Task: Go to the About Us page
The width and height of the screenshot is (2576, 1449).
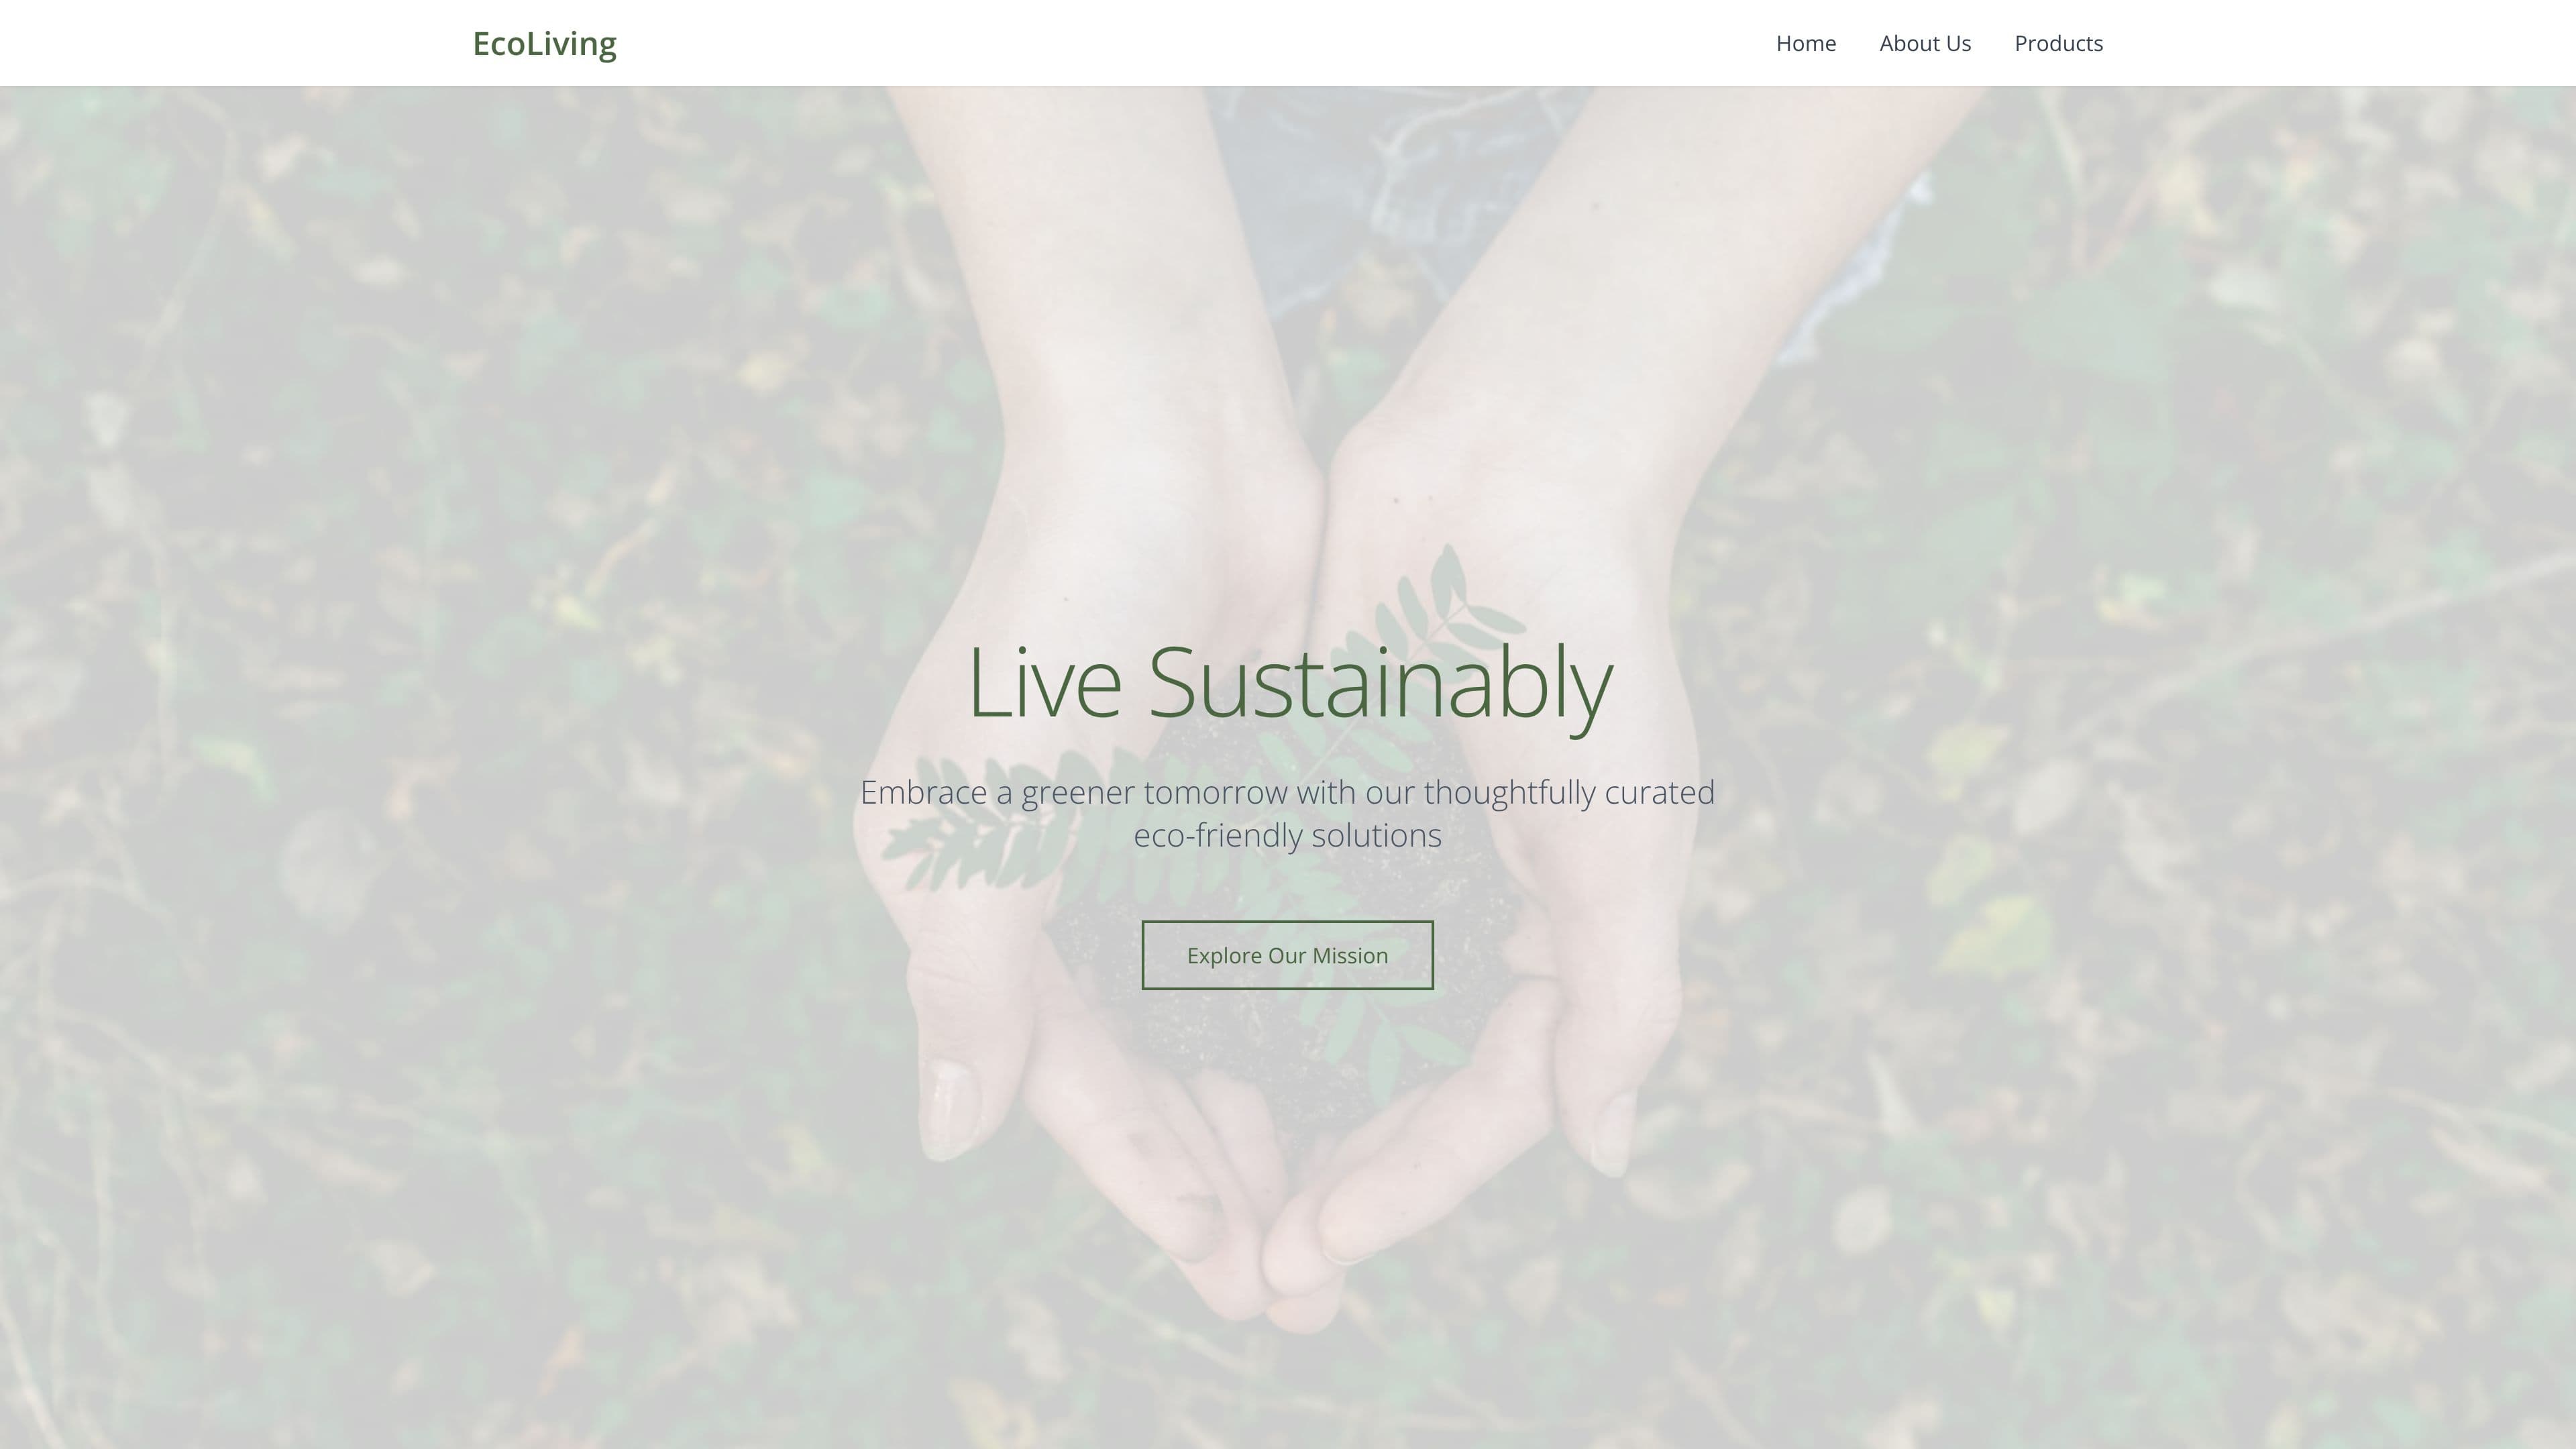Action: pyautogui.click(x=1925, y=44)
